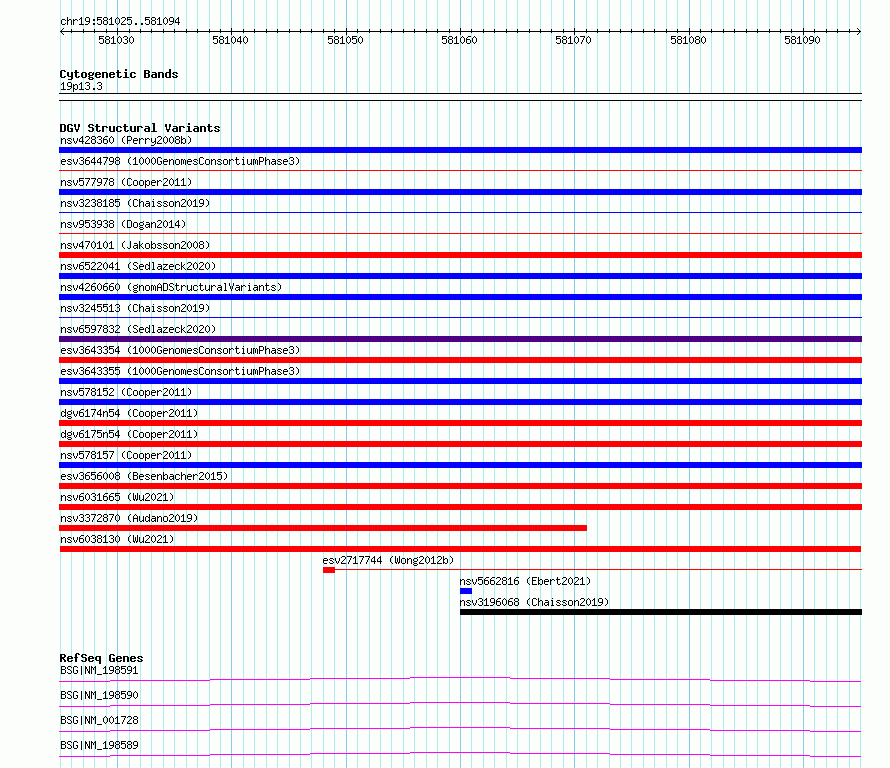Click the DGV Structural Variants track heading
Viewport: 890px width, 768px height.
point(140,128)
